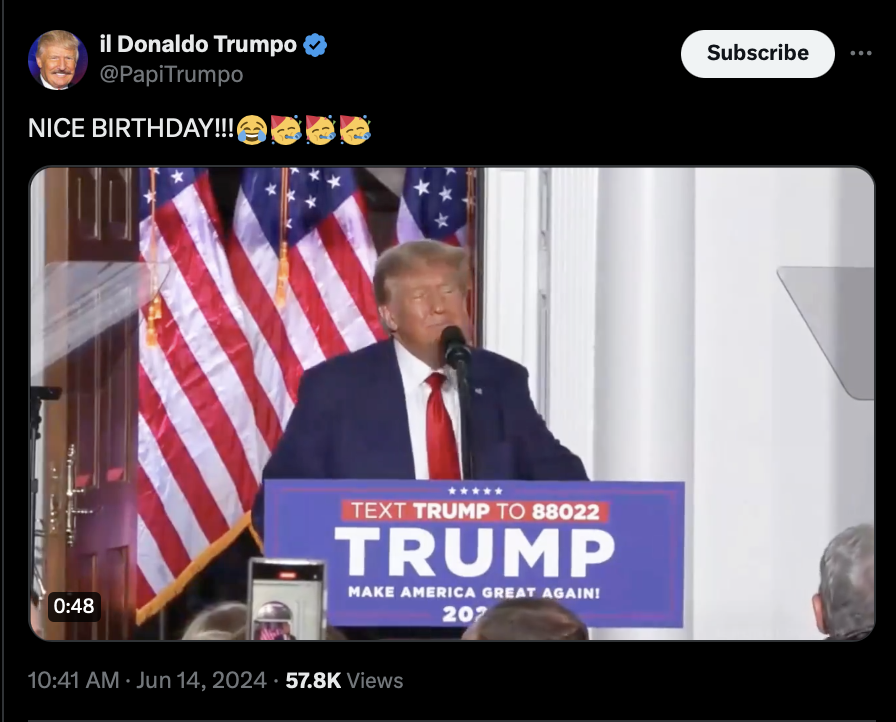This screenshot has height=722, width=896.
Task: Click the middle party-hat face emoji
Action: [x=321, y=130]
